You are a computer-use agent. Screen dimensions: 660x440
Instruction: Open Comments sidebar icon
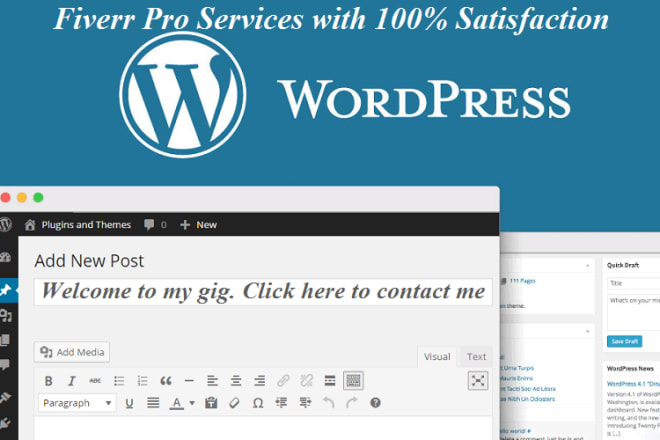(x=5, y=365)
